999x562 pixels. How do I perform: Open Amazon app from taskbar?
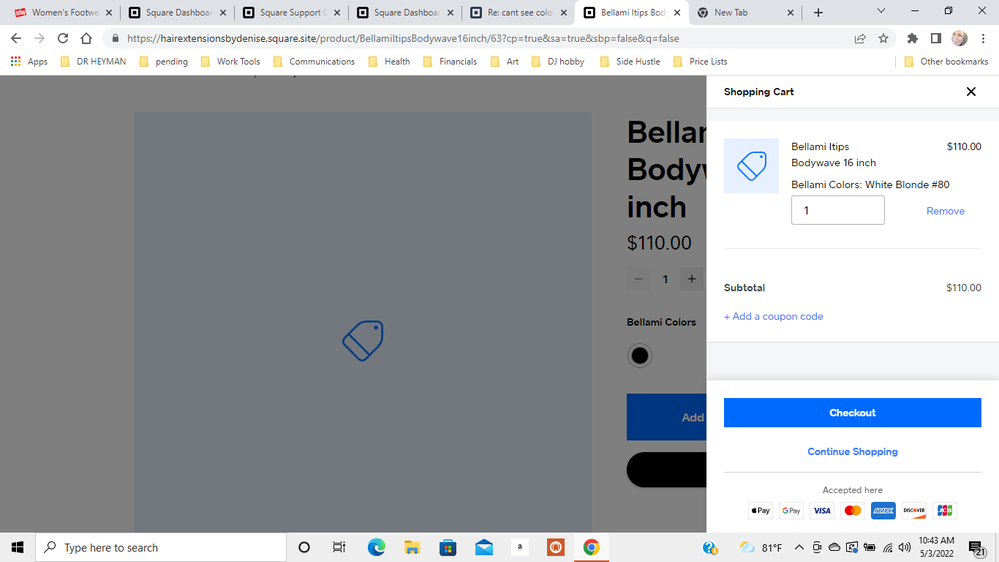520,547
